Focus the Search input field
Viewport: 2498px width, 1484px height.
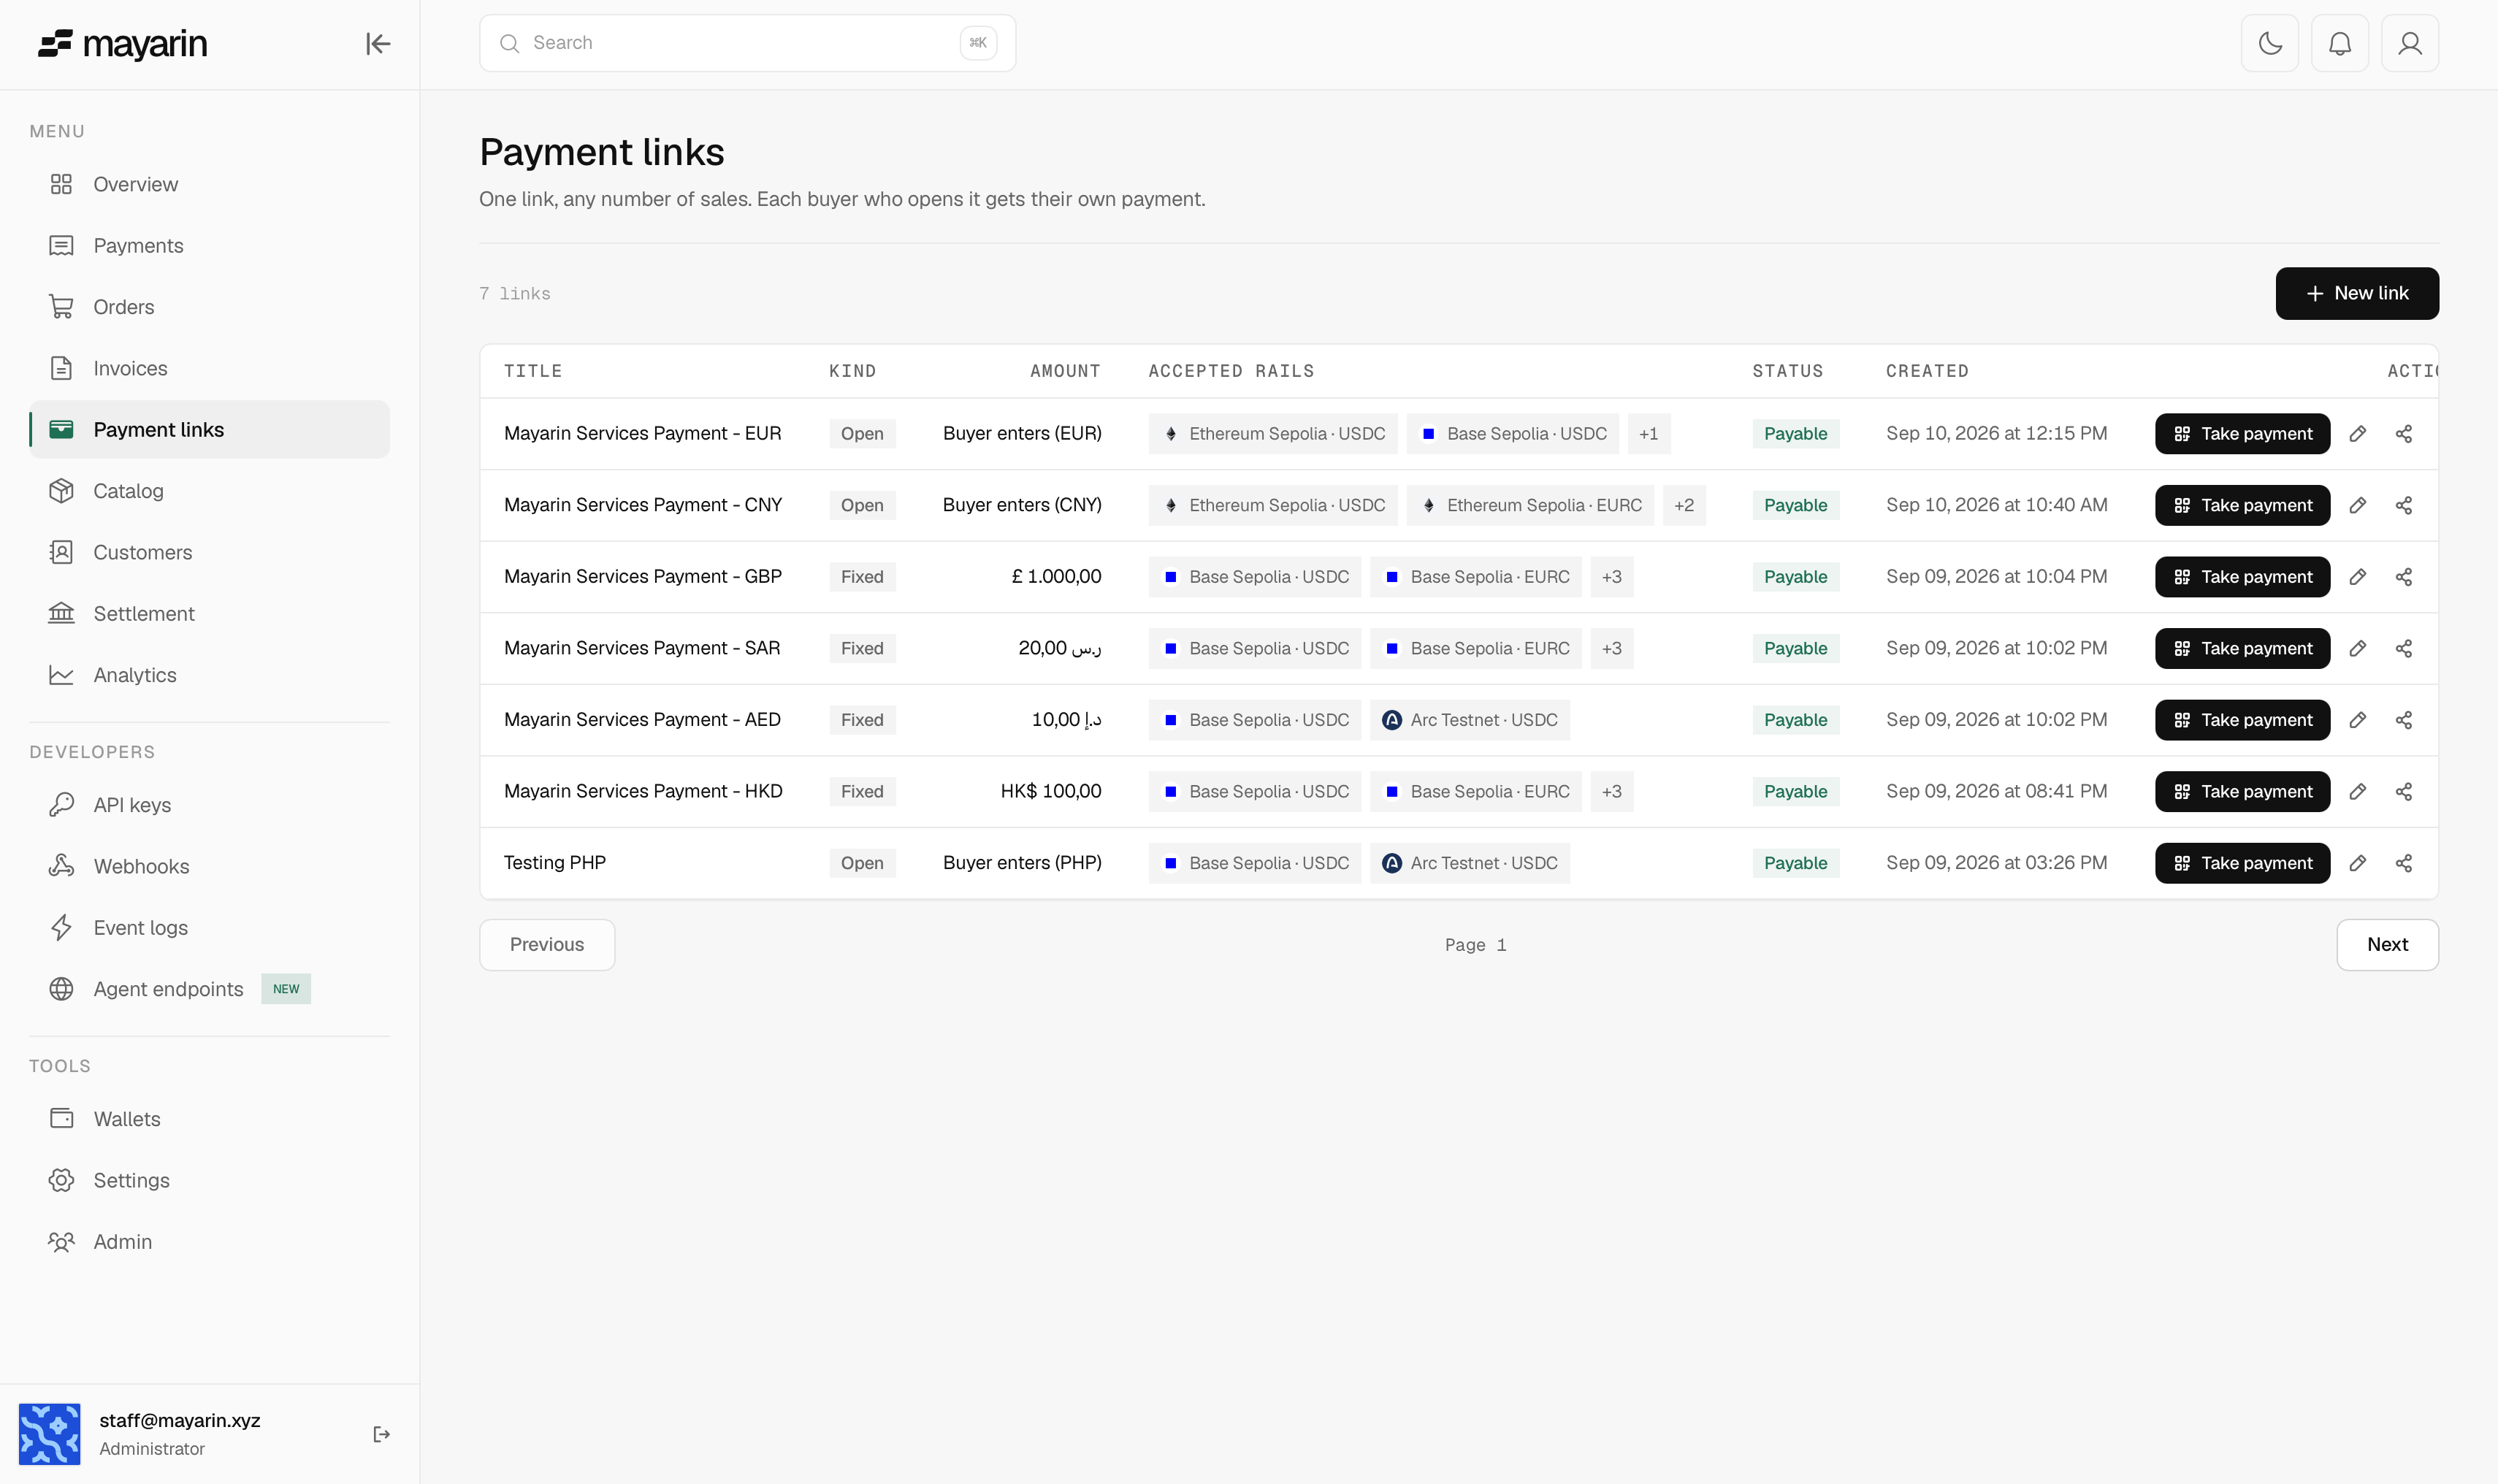point(747,43)
